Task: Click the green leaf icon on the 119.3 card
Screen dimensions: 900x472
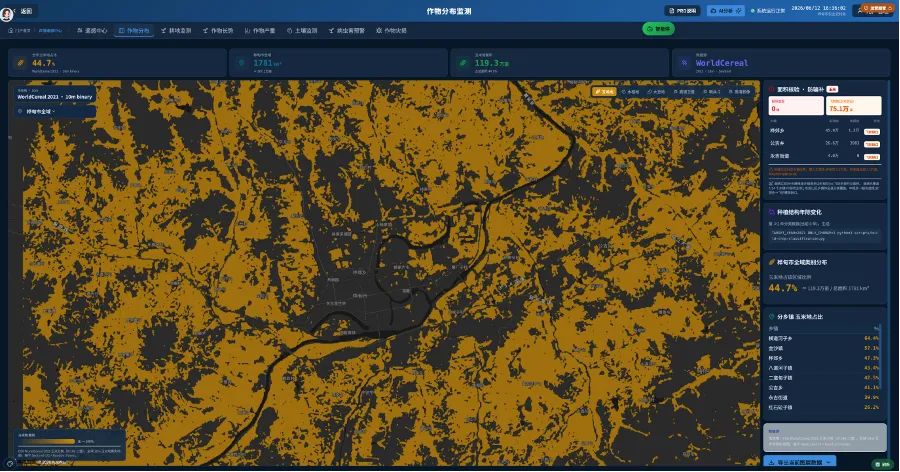Action: point(463,63)
